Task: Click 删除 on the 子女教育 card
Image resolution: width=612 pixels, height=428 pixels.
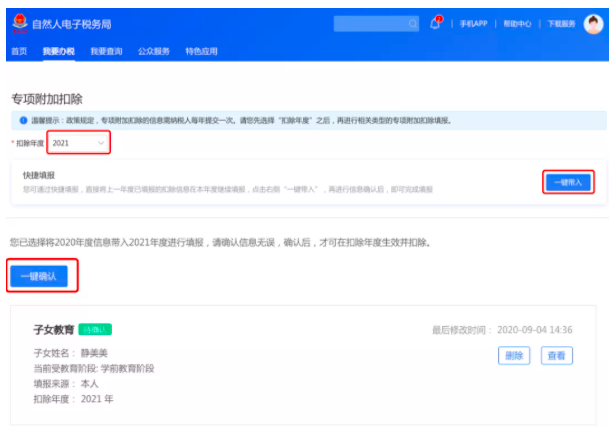Action: [x=514, y=355]
